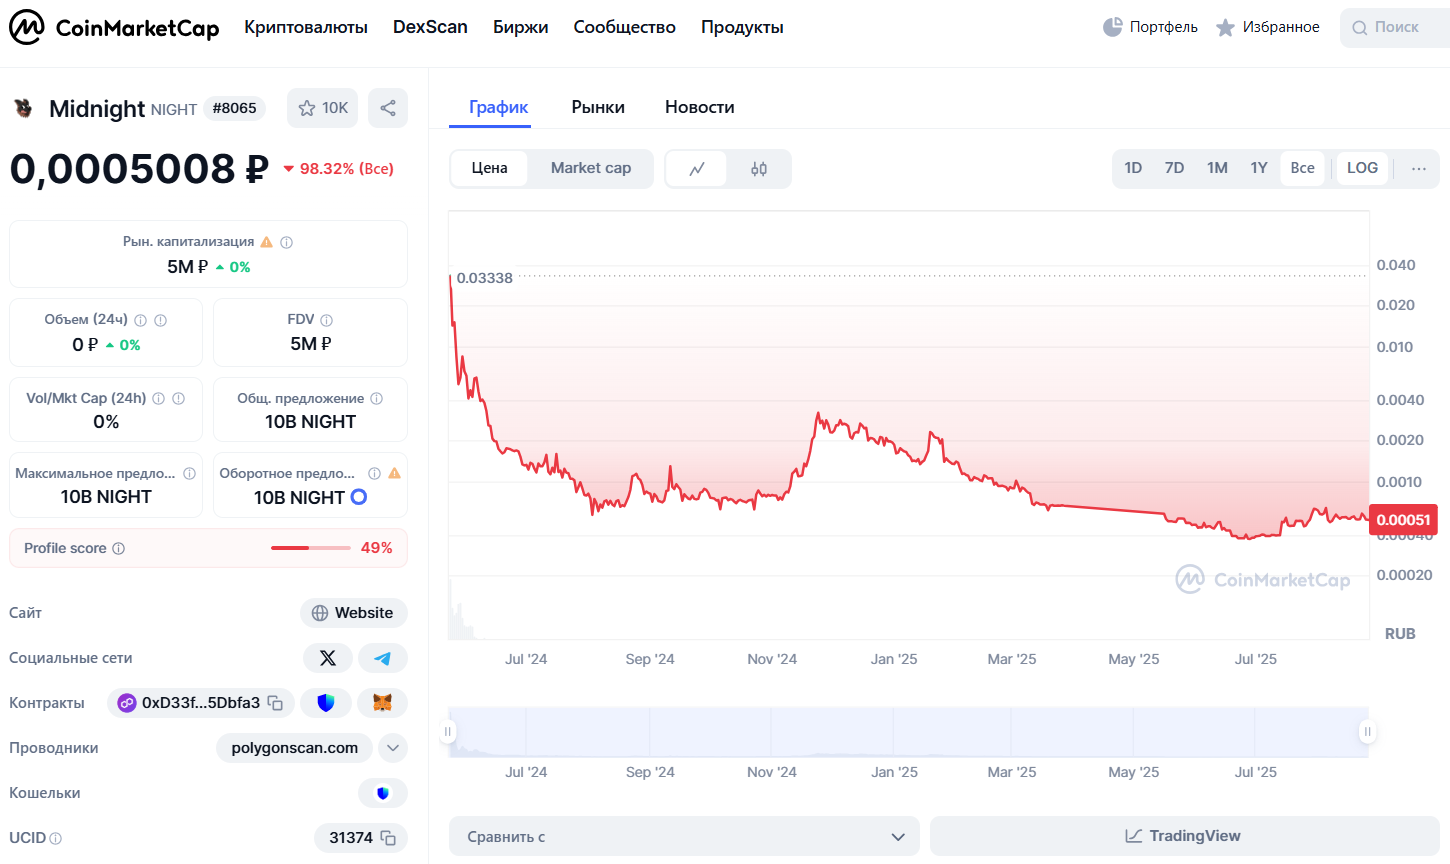This screenshot has height=864, width=1450.
Task: Switch chart to Market cap mode
Action: [x=591, y=168]
